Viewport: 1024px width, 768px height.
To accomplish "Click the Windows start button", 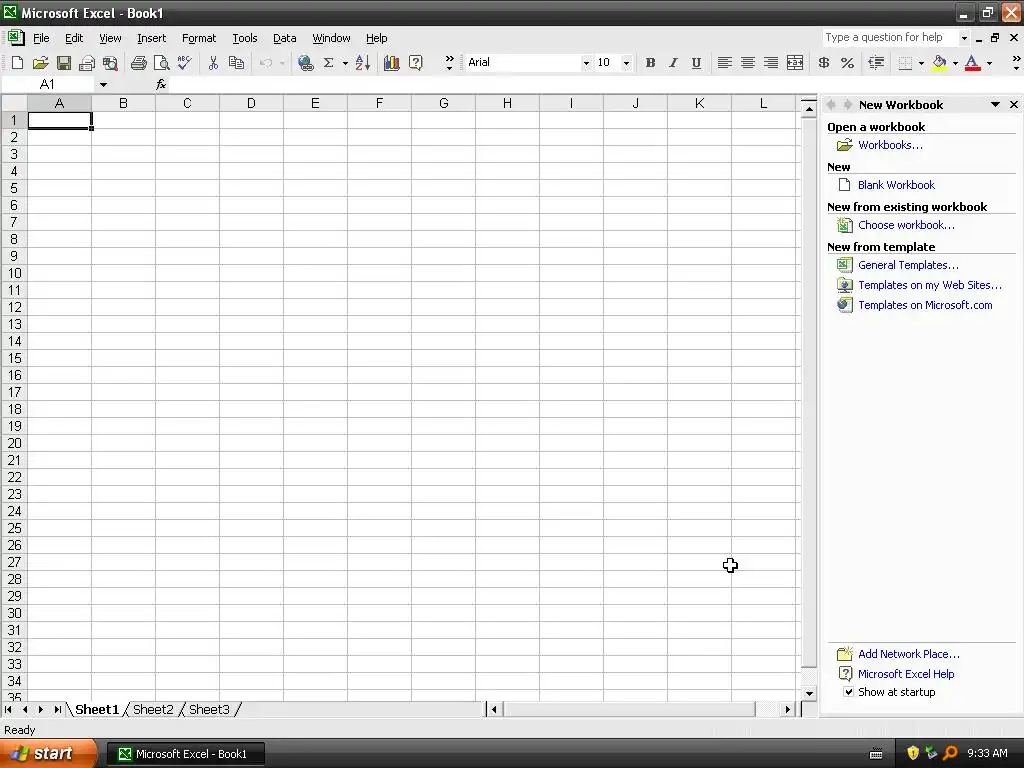I will (x=48, y=754).
